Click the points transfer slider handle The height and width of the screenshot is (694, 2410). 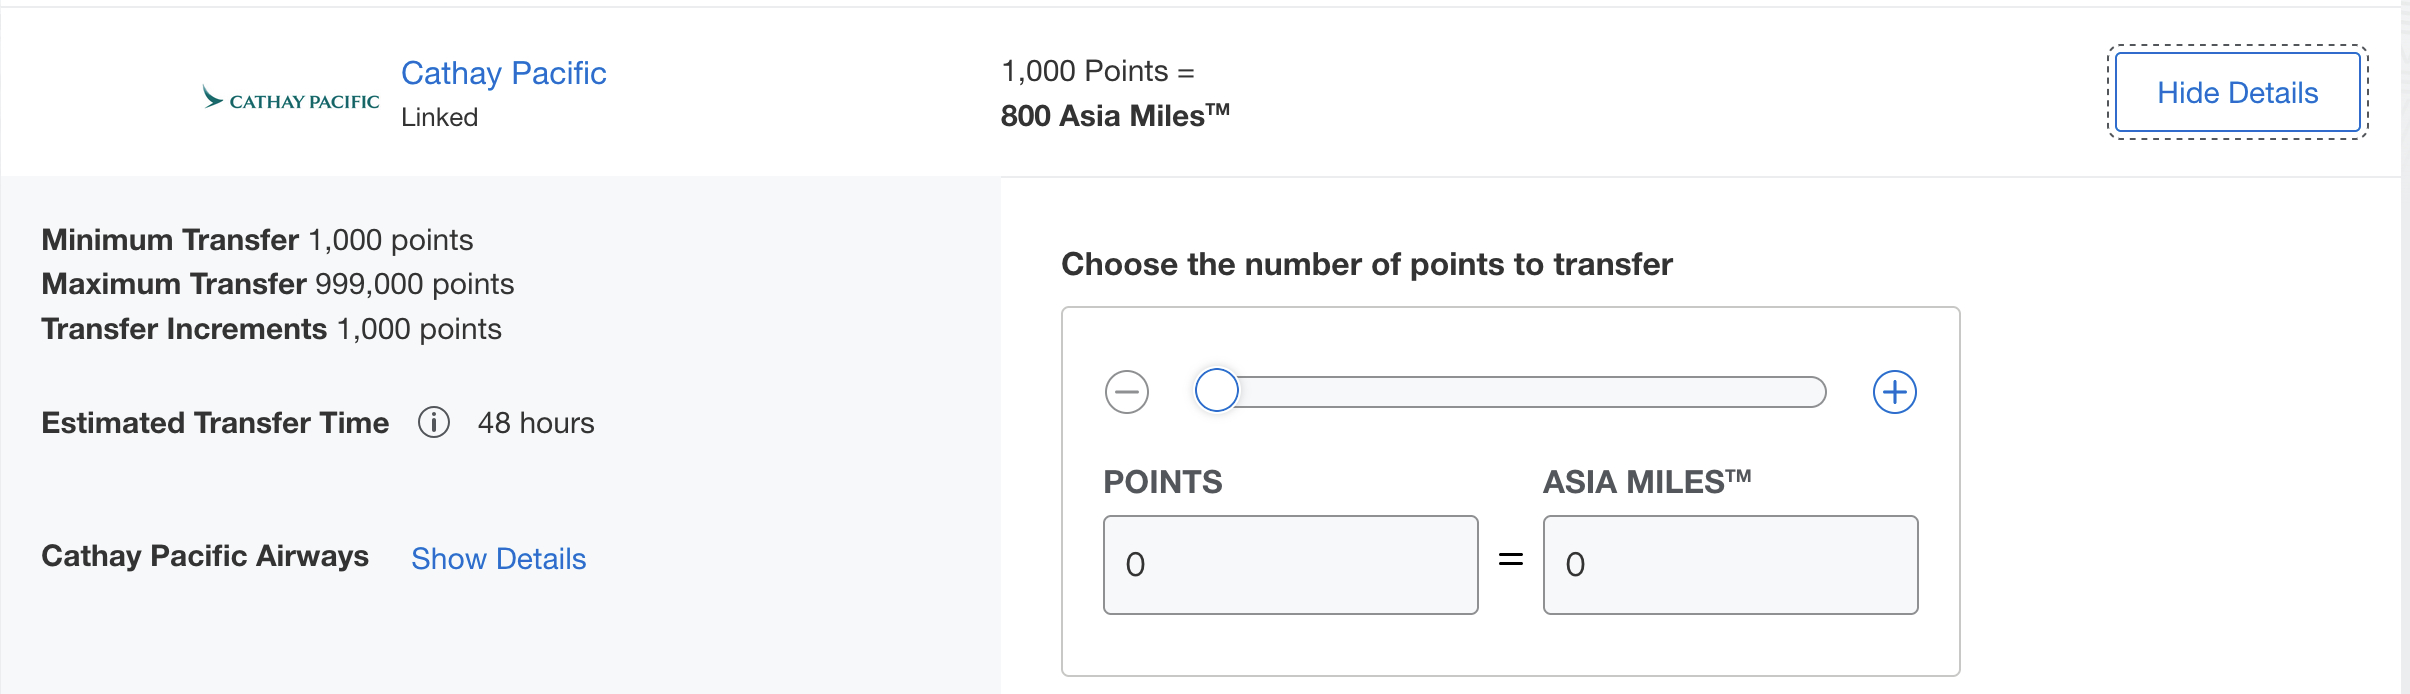click(x=1217, y=391)
